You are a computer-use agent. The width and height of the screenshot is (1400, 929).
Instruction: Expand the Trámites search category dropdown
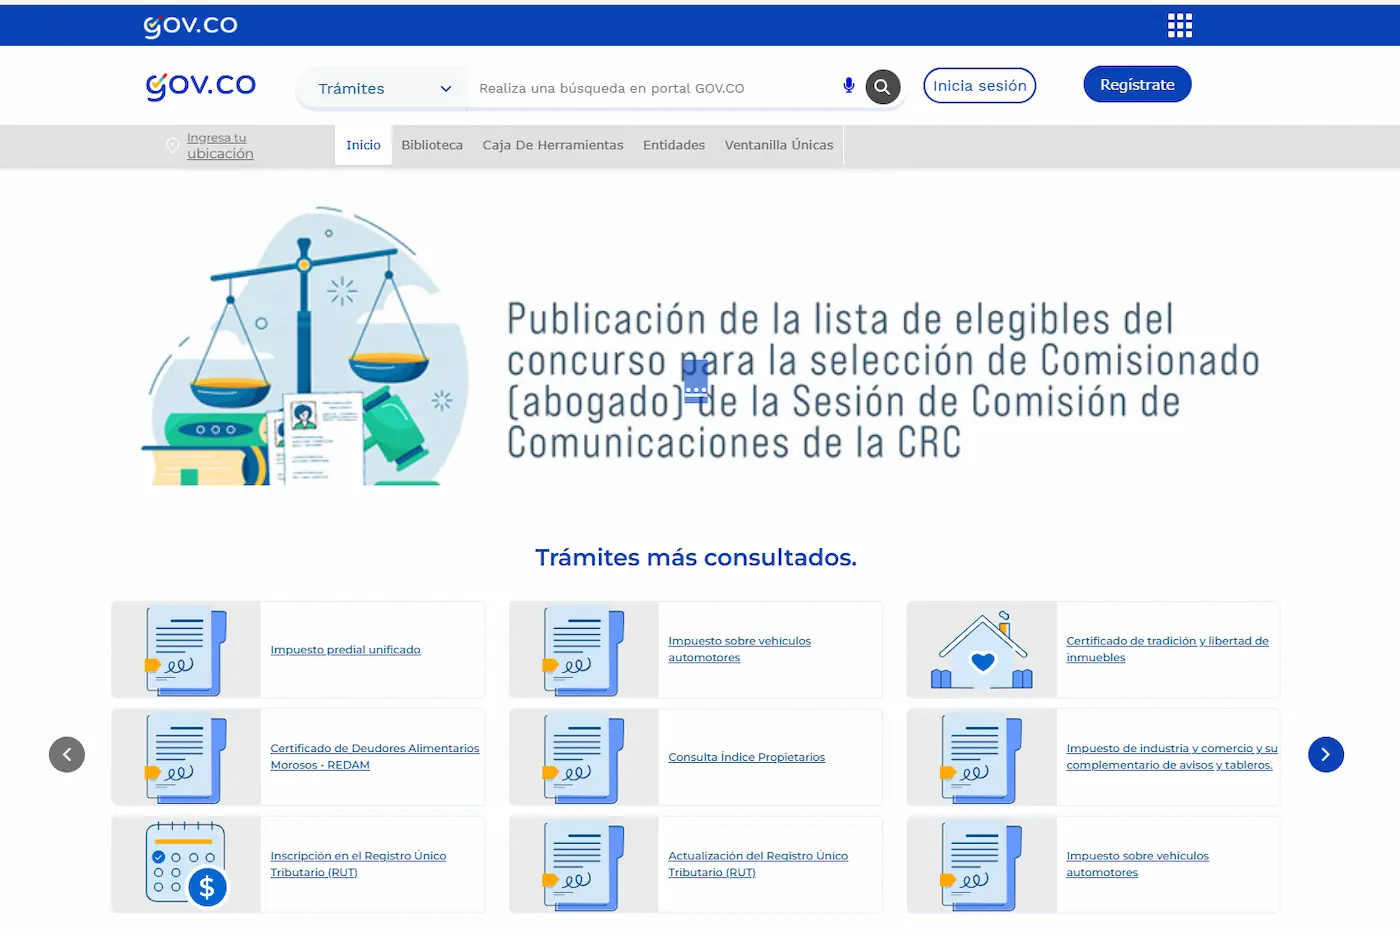click(x=383, y=88)
